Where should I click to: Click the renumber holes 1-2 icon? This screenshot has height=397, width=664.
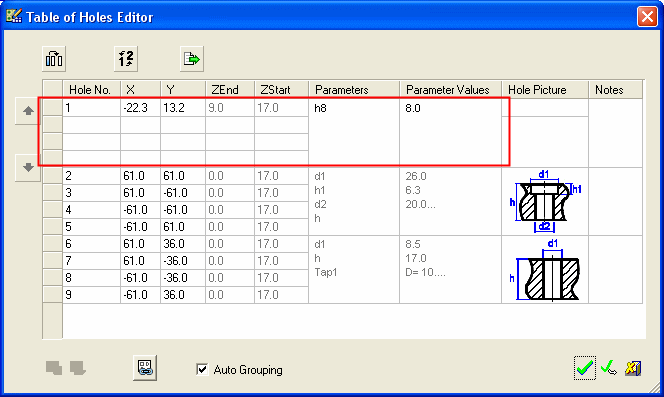126,58
